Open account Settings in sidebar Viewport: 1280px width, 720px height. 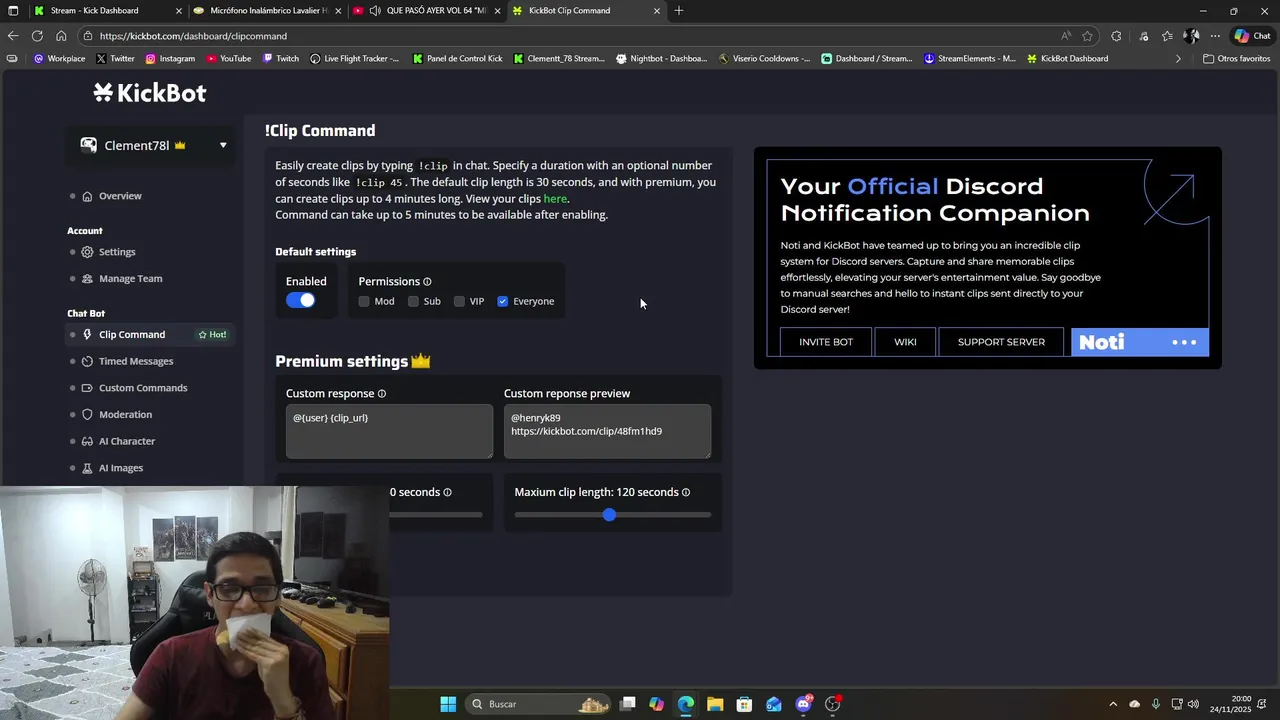(117, 252)
